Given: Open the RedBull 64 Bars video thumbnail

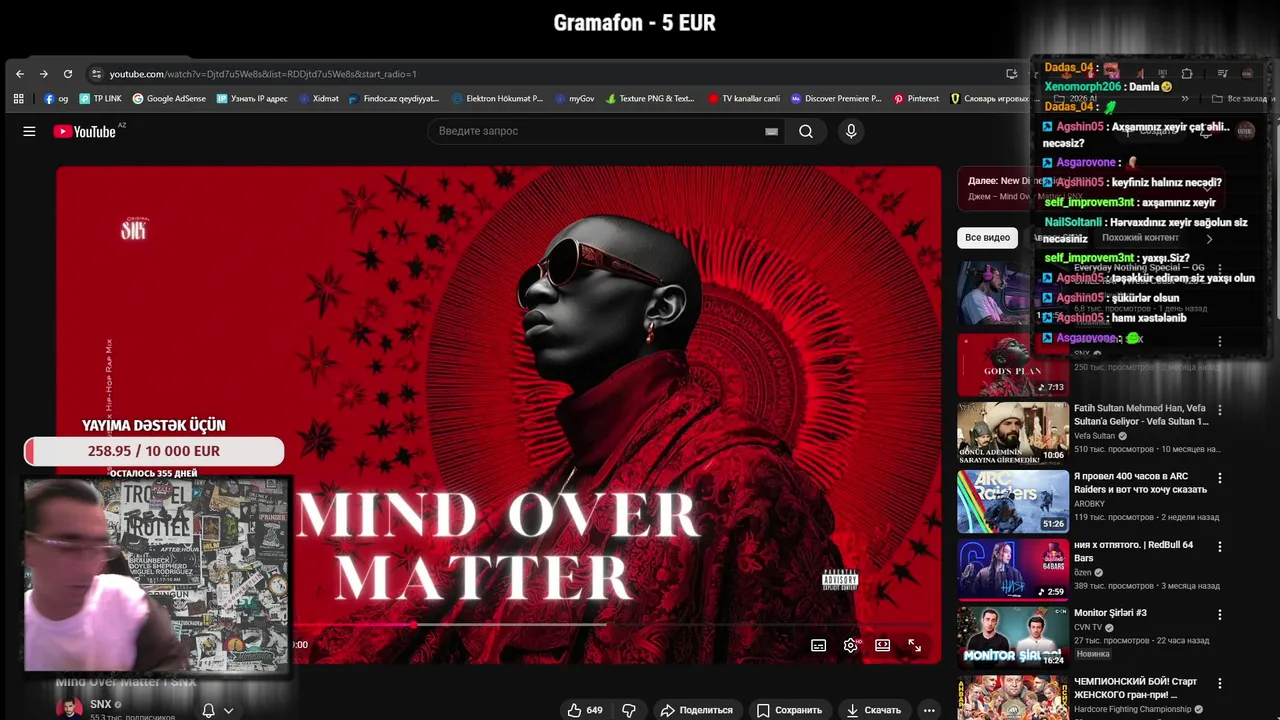Looking at the screenshot, I should [x=1013, y=570].
